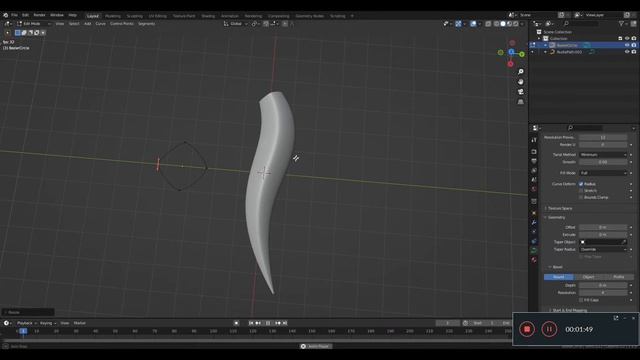Open the View Layer properties tab icon
The image size is (640, 360).
(x=534, y=170)
